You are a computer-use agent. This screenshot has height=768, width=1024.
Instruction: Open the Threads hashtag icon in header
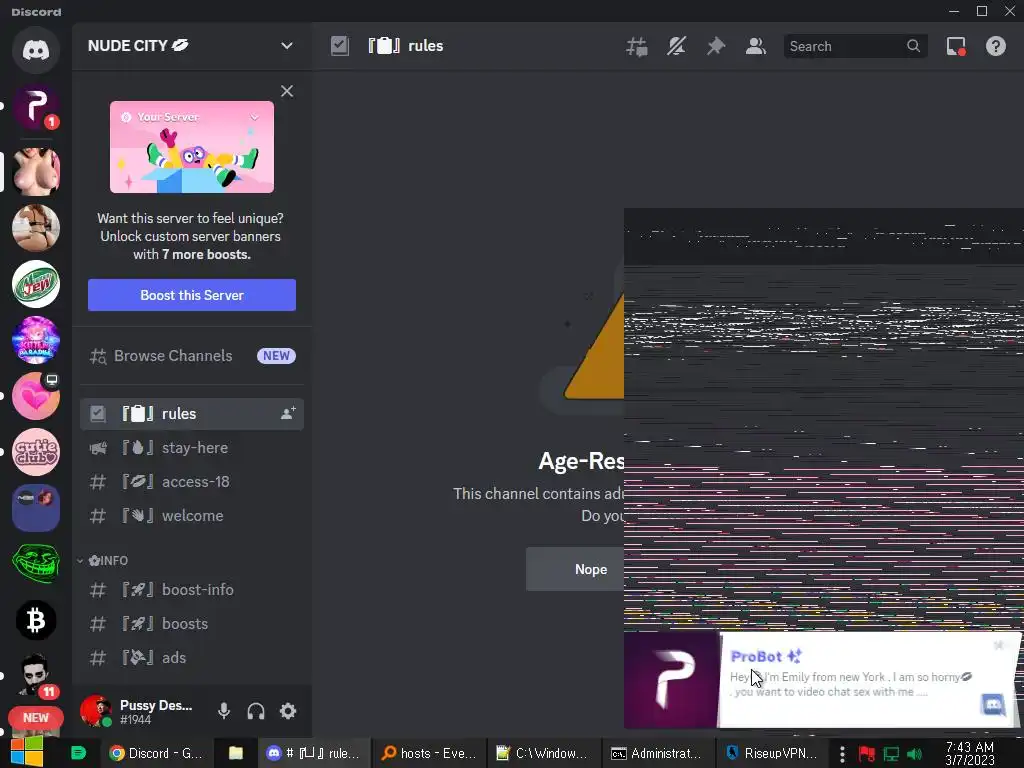(x=637, y=46)
